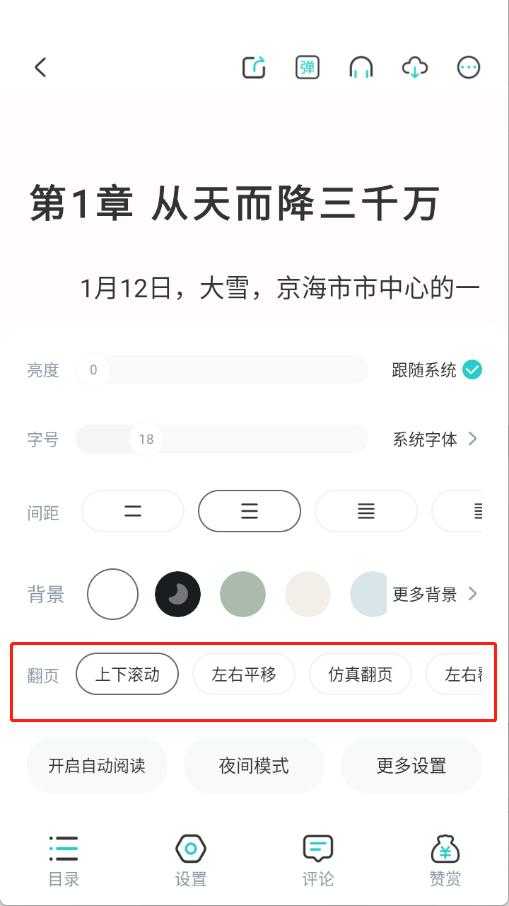Viewport: 509px width, 906px height.
Task: Select 左右平移 page turn mode
Action: (x=244, y=674)
